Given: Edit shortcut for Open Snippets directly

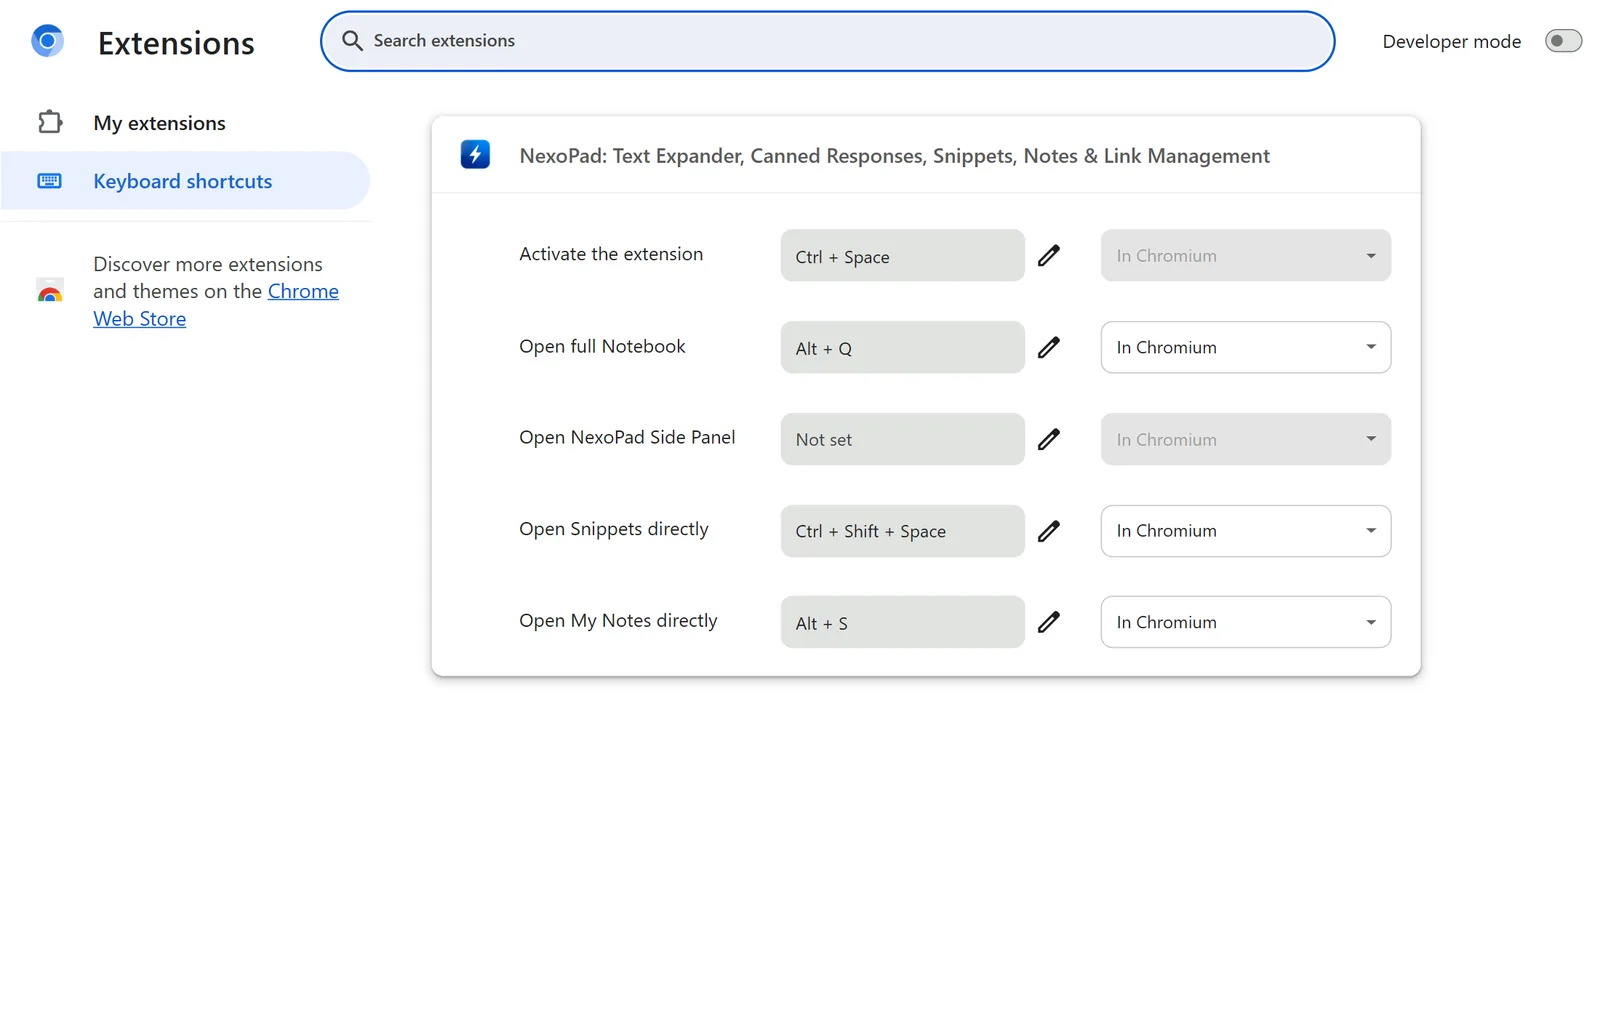Looking at the screenshot, I should click(x=1048, y=531).
